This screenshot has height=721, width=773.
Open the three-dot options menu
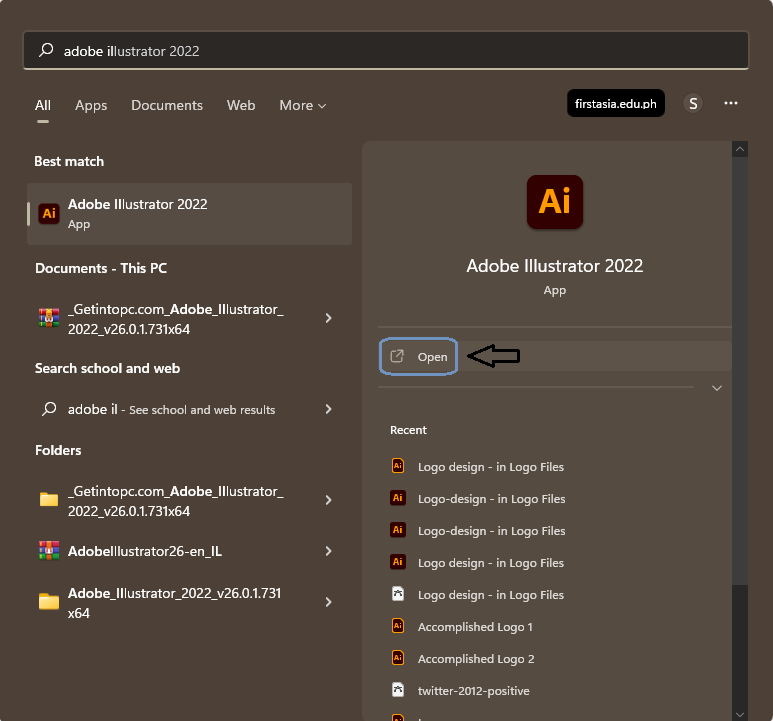tap(731, 103)
